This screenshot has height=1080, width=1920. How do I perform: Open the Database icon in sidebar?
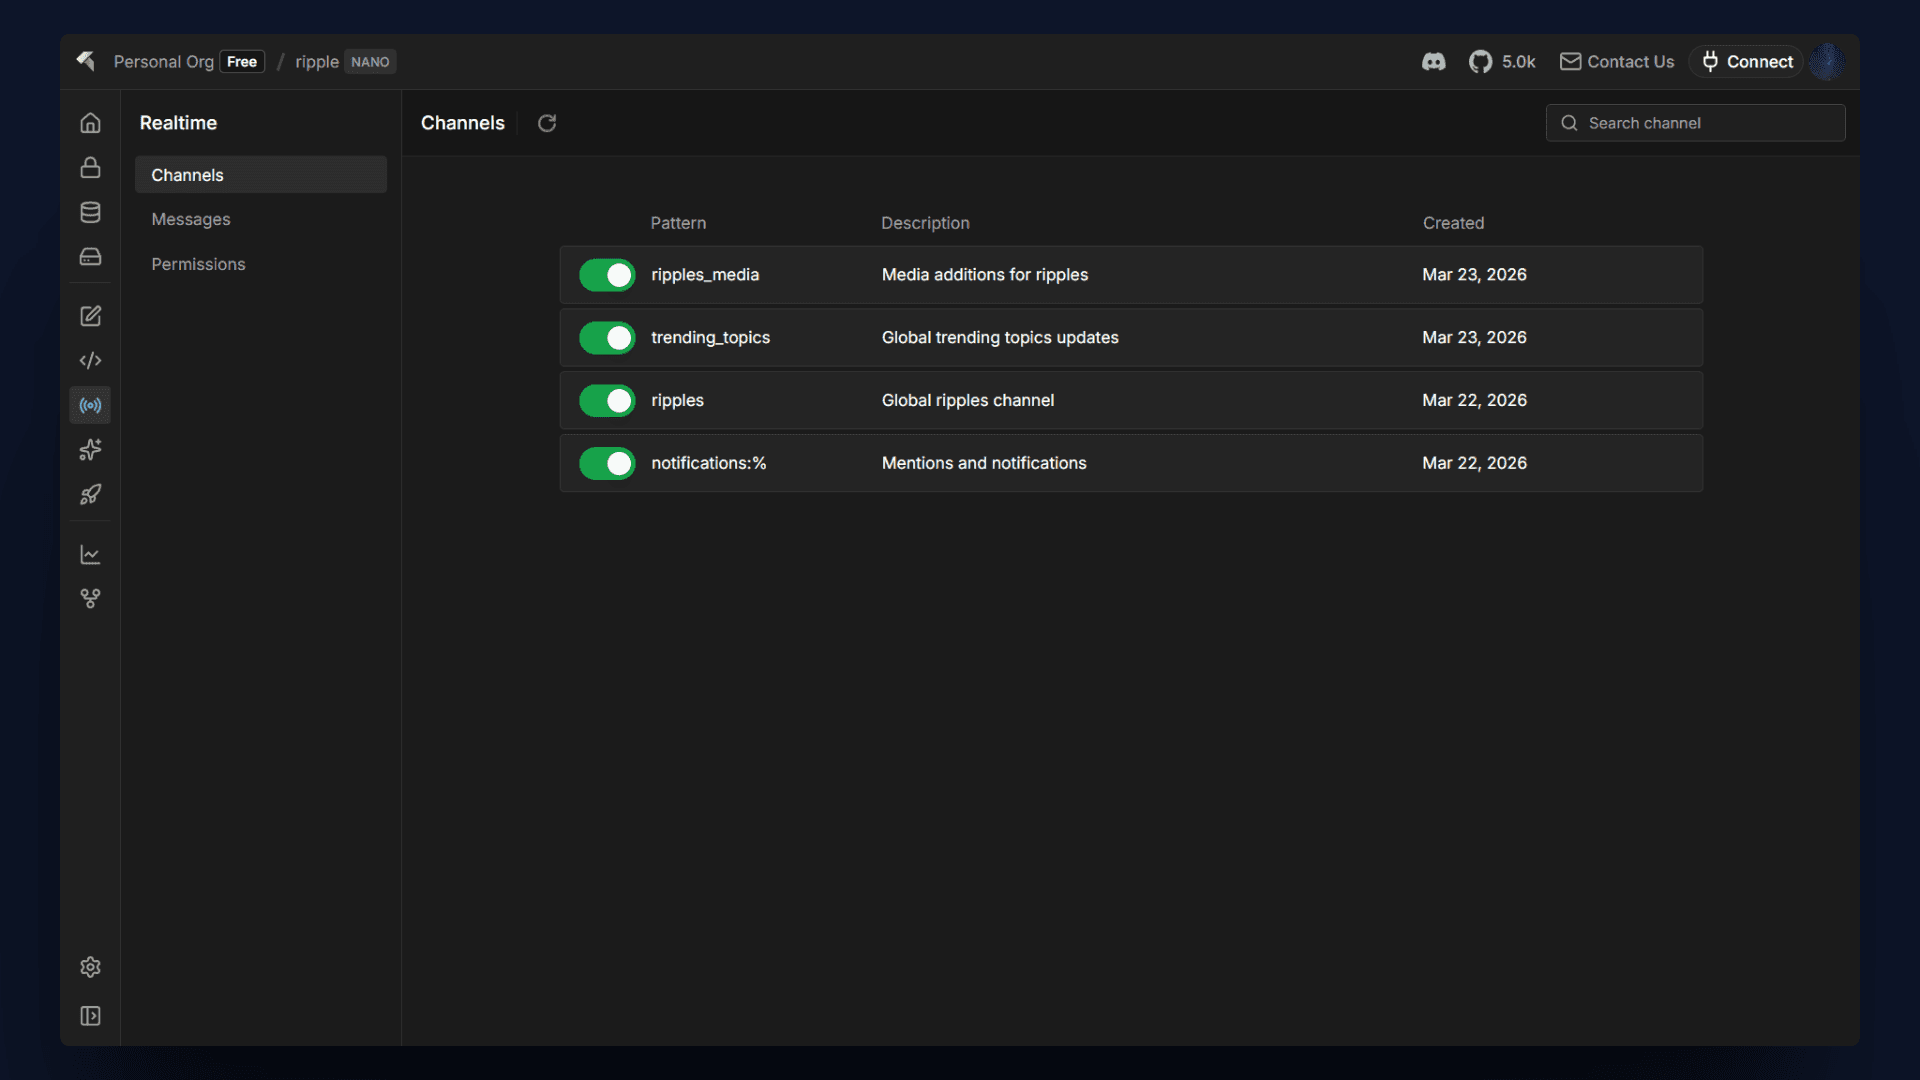point(90,212)
